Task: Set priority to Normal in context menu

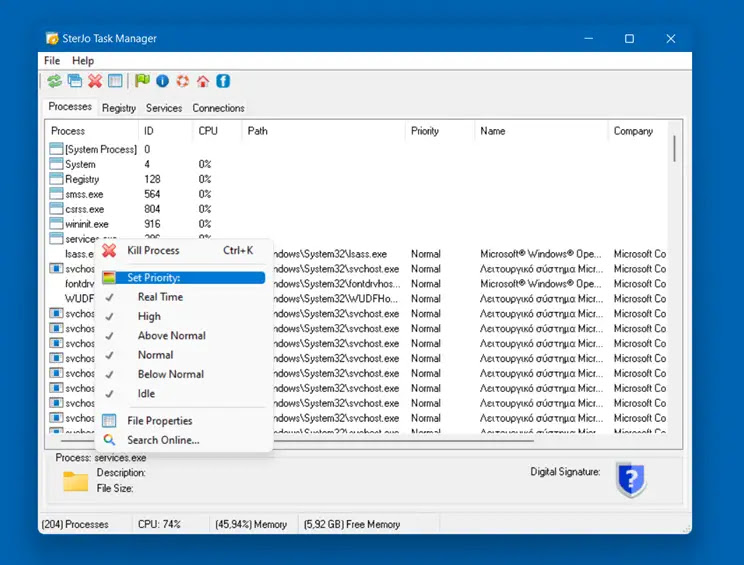Action: pyautogui.click(x=183, y=355)
